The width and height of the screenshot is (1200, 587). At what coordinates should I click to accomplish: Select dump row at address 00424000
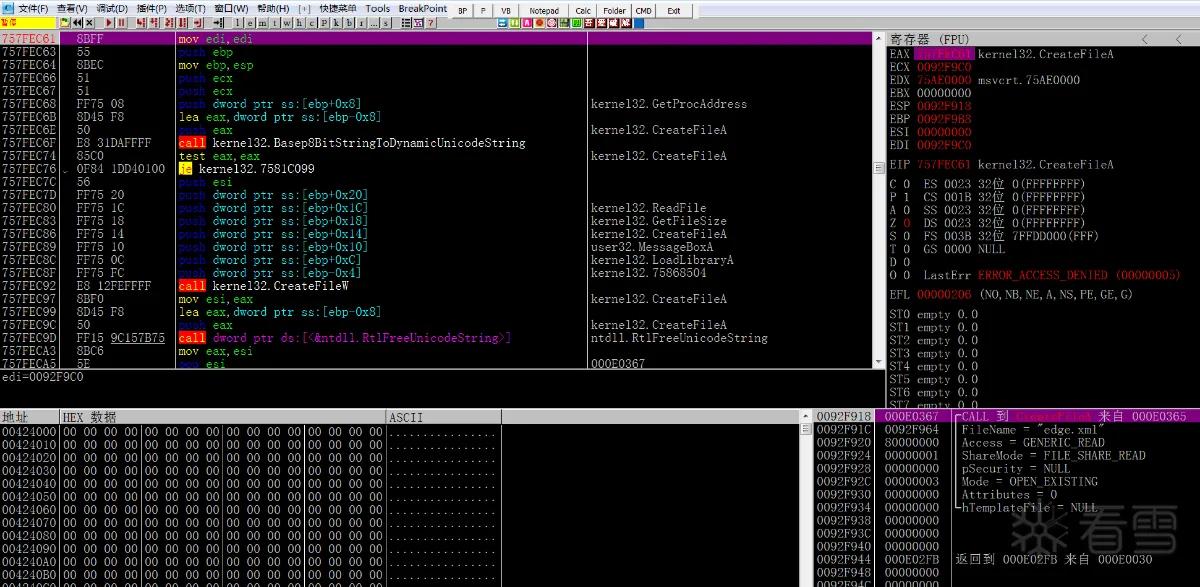(249, 431)
